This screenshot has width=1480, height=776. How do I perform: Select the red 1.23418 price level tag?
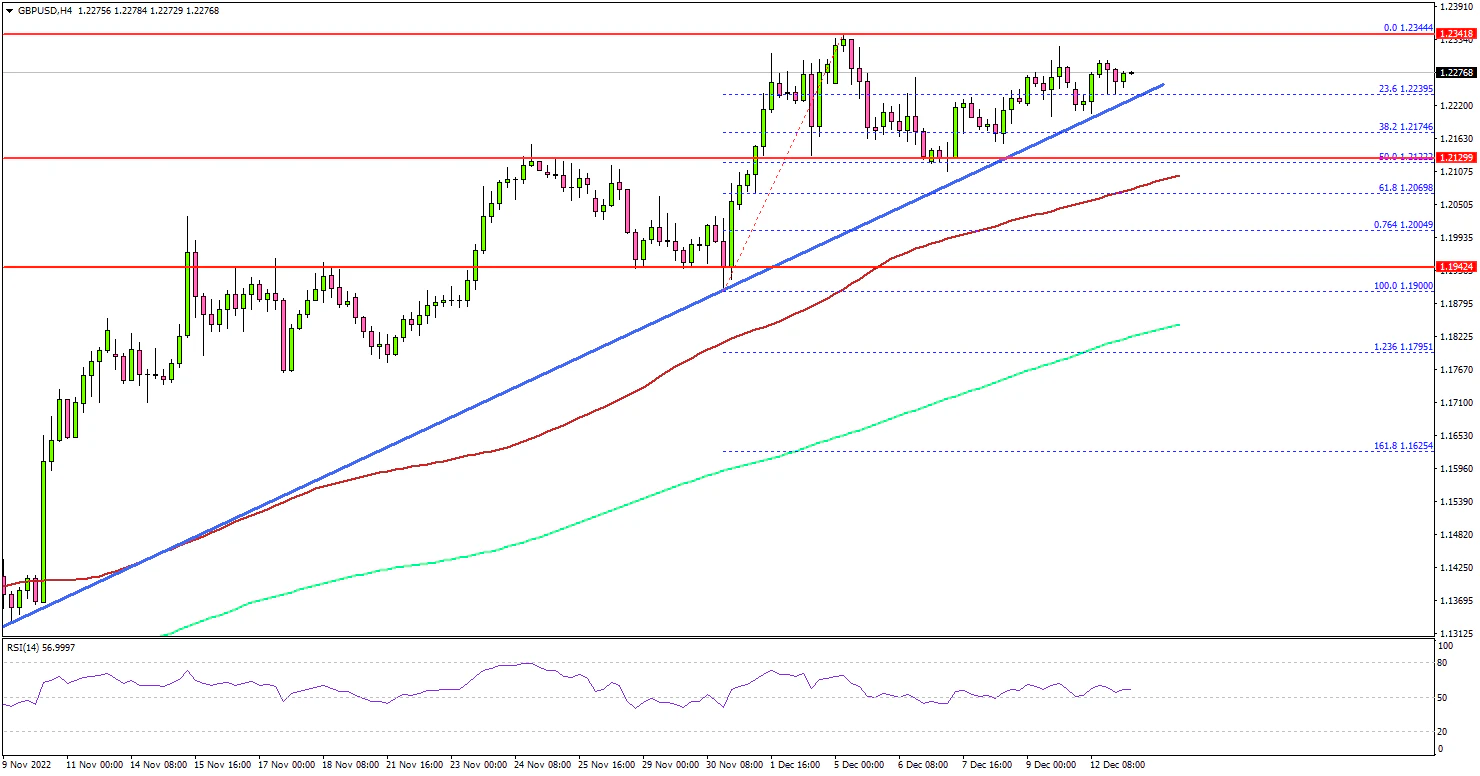tap(1455, 34)
